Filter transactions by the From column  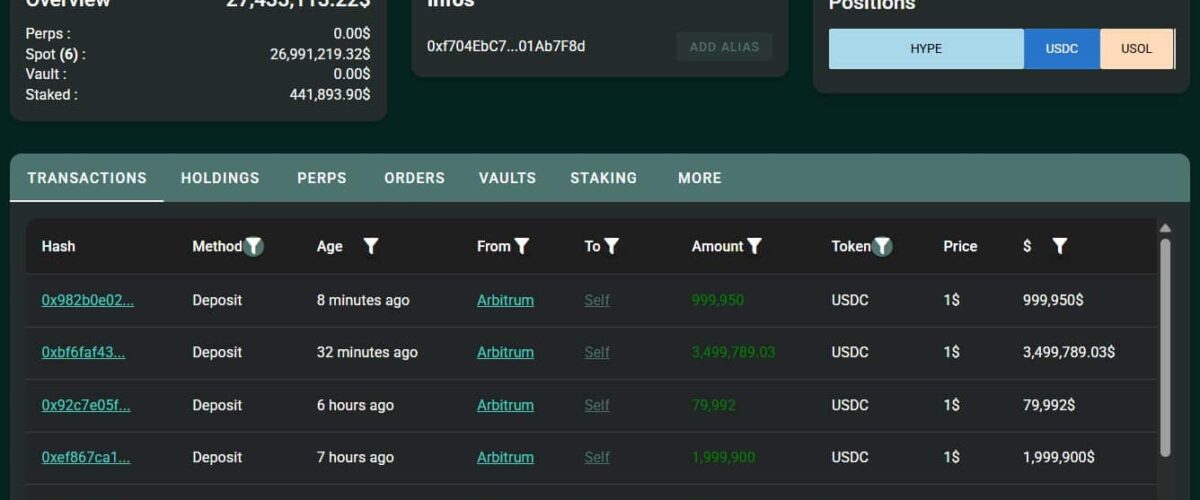click(x=521, y=246)
